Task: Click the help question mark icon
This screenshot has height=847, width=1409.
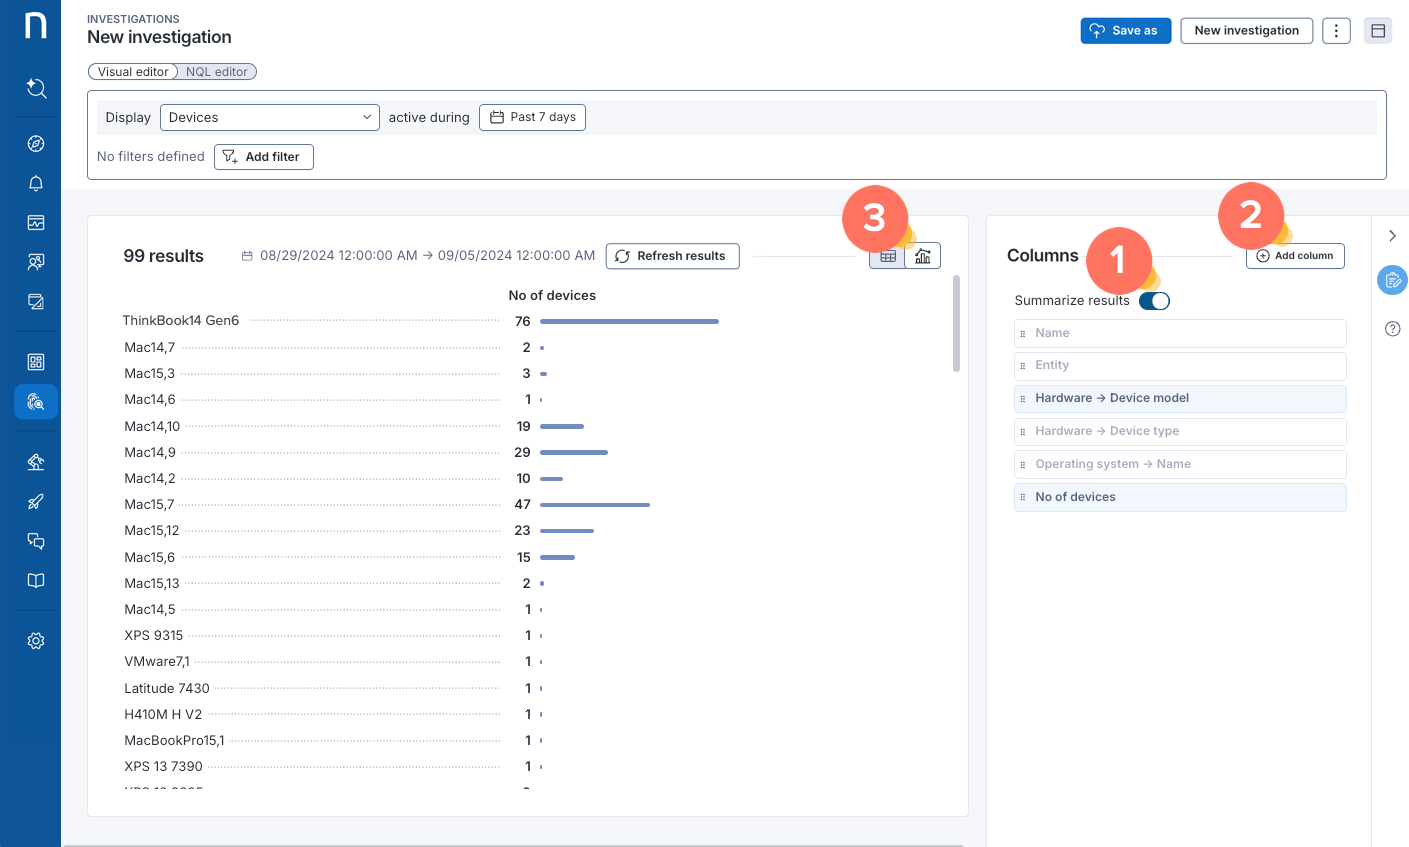Action: tap(1392, 329)
